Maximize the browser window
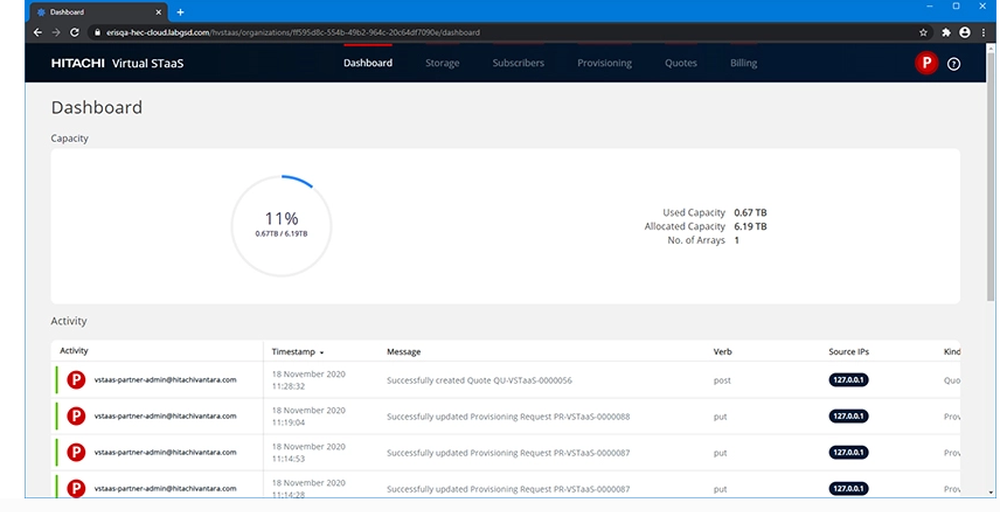Screen dimensions: 1000x512 point(956,6)
